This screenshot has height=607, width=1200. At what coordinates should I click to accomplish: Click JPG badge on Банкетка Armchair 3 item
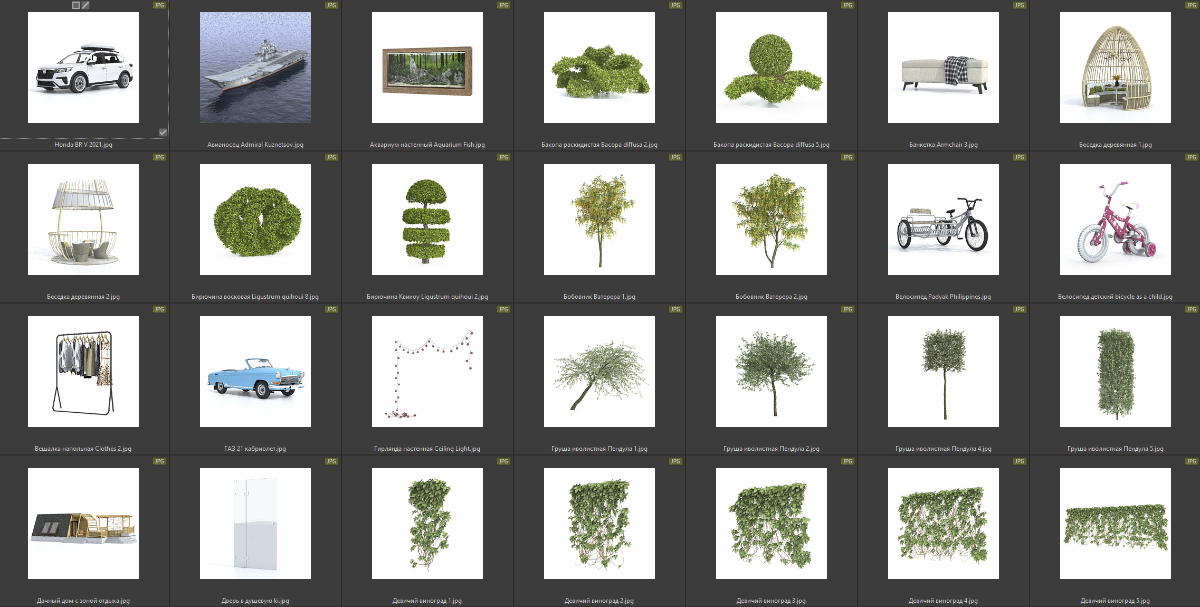(1019, 5)
